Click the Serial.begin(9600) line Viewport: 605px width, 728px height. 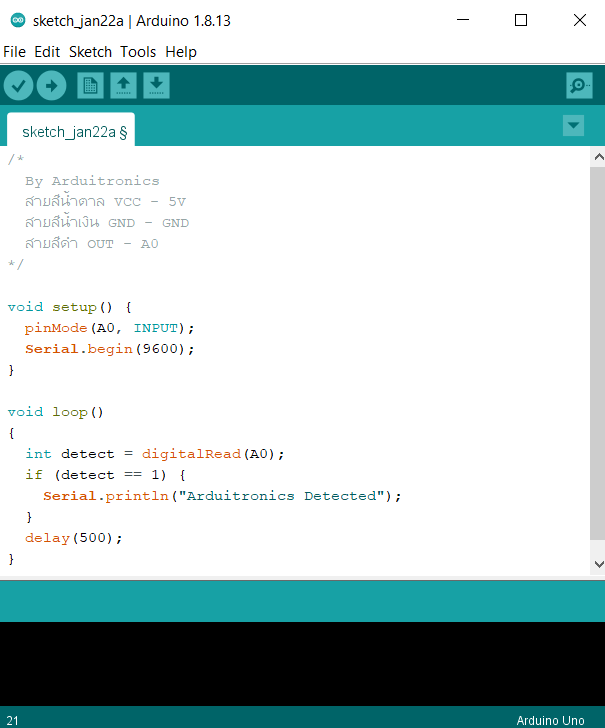(109, 349)
